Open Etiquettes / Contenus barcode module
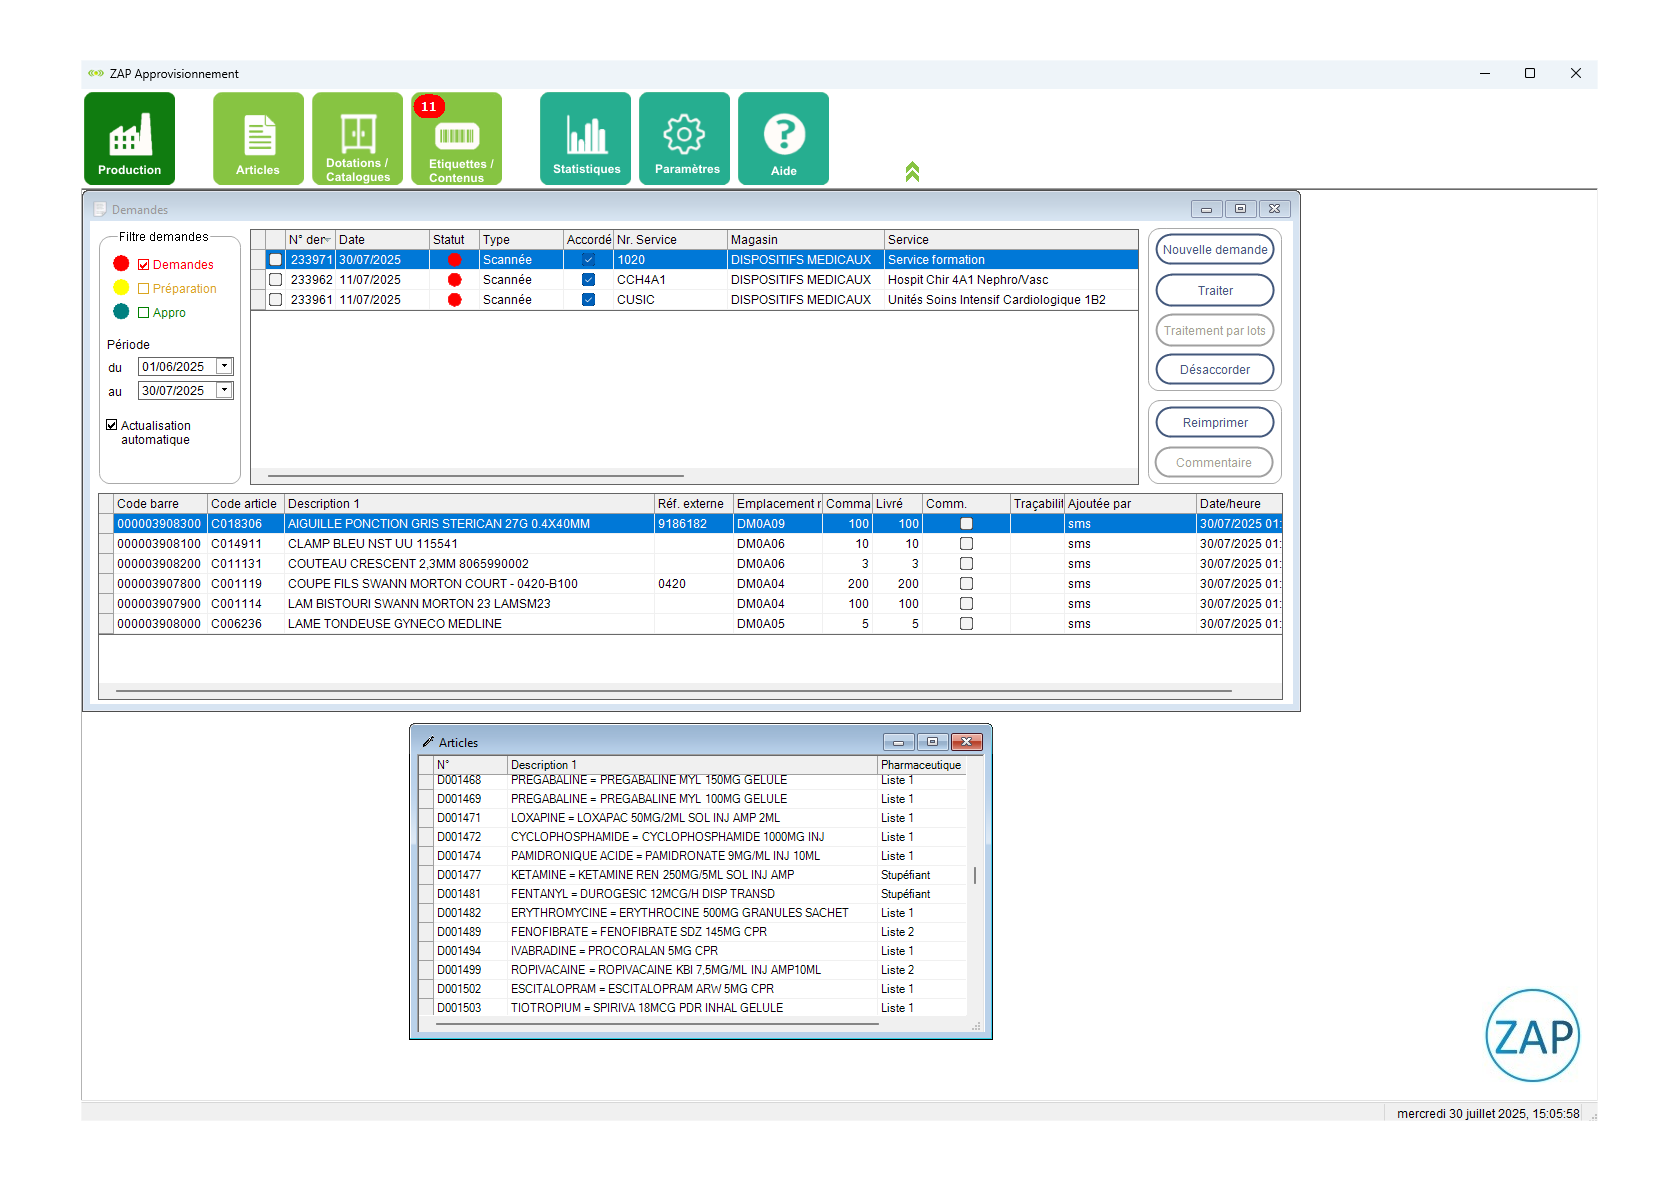The height and width of the screenshot is (1181, 1680). click(456, 139)
